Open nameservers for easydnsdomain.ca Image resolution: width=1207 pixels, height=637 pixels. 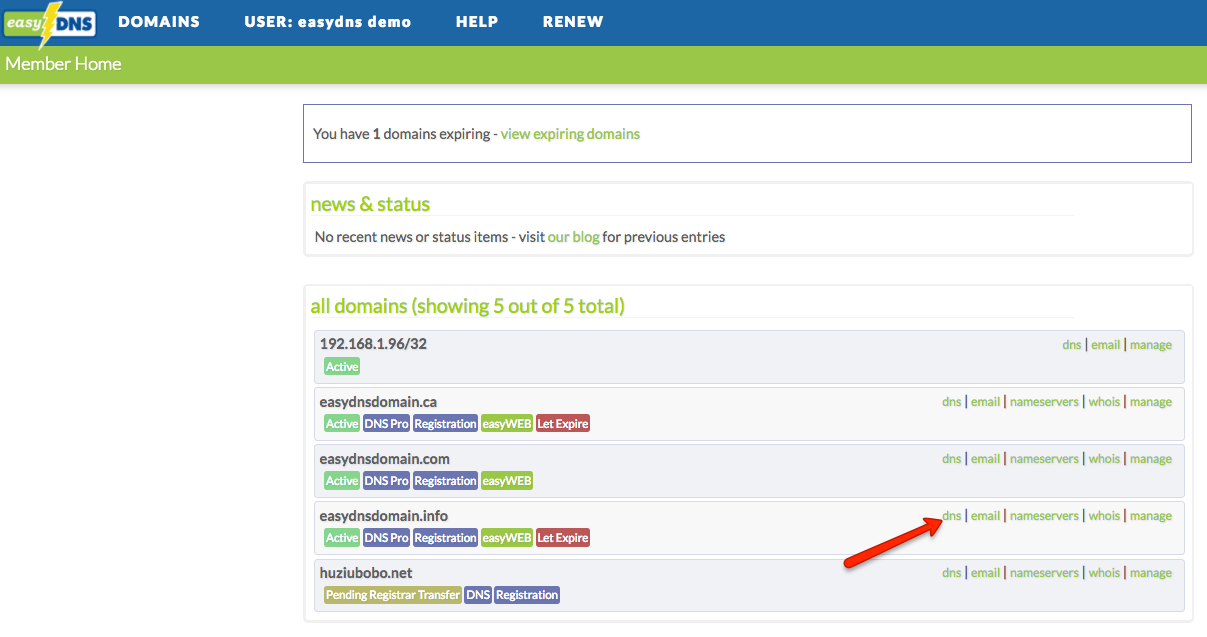tap(1044, 402)
